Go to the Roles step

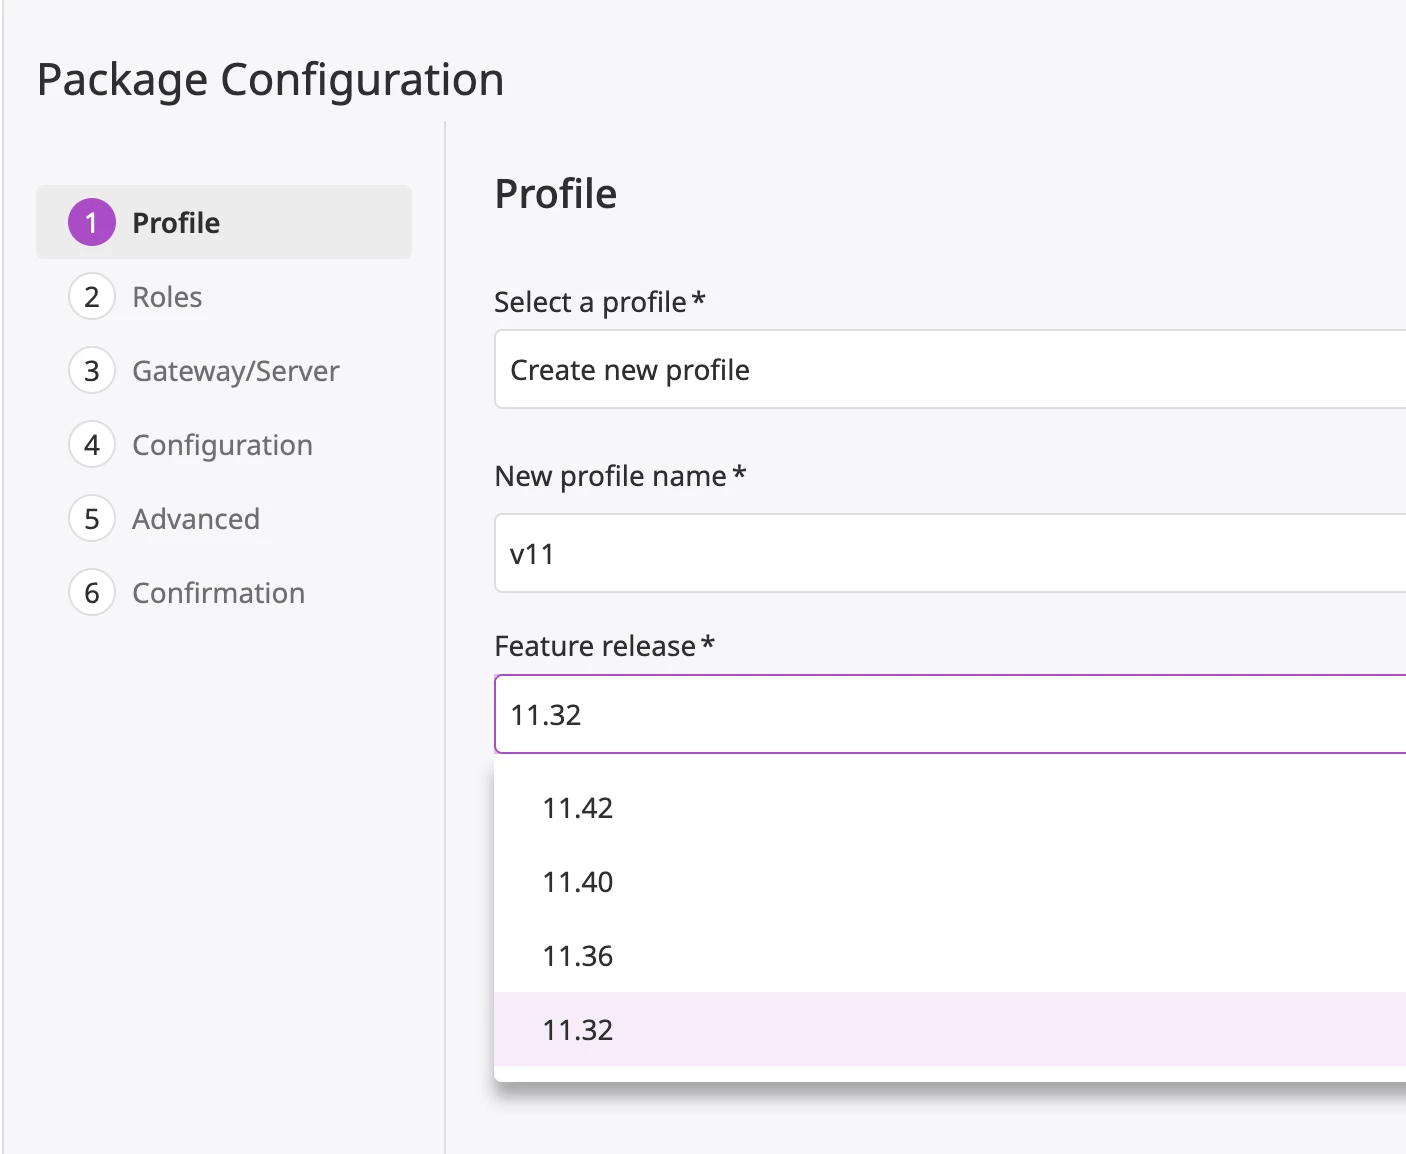[167, 297]
